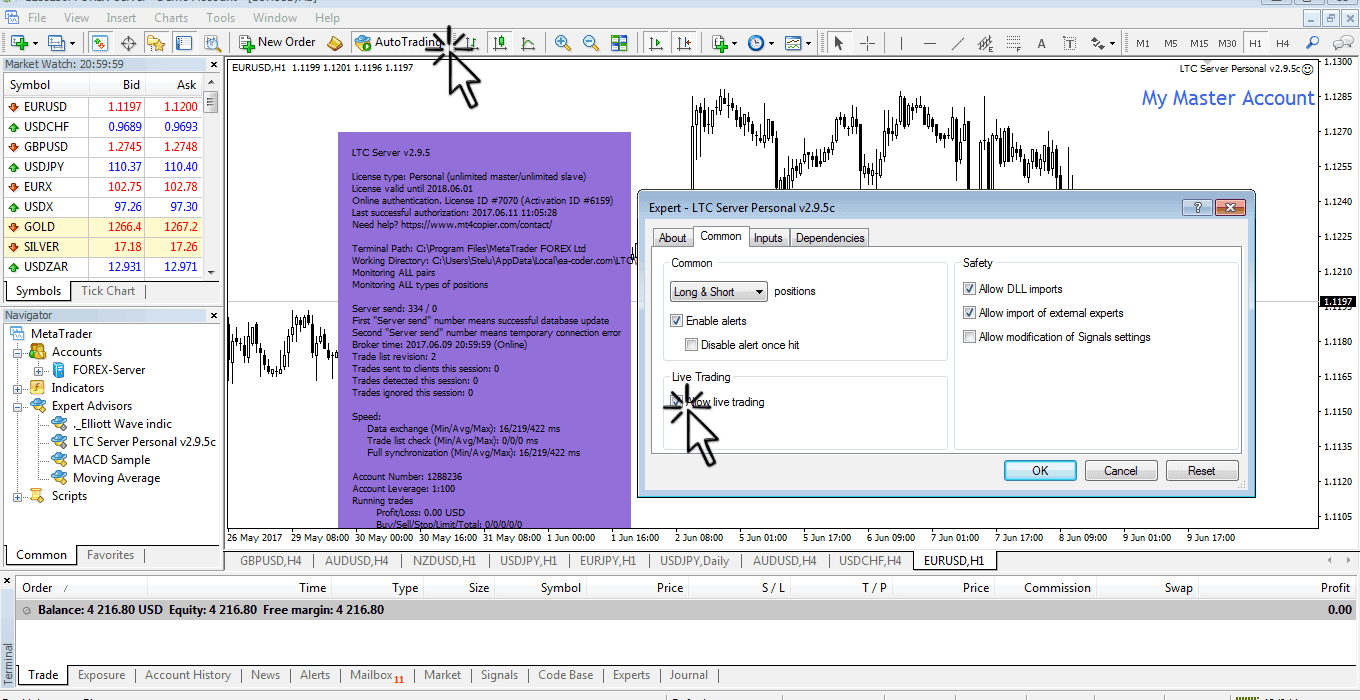Expand the Indicators tree node

click(x=17, y=388)
